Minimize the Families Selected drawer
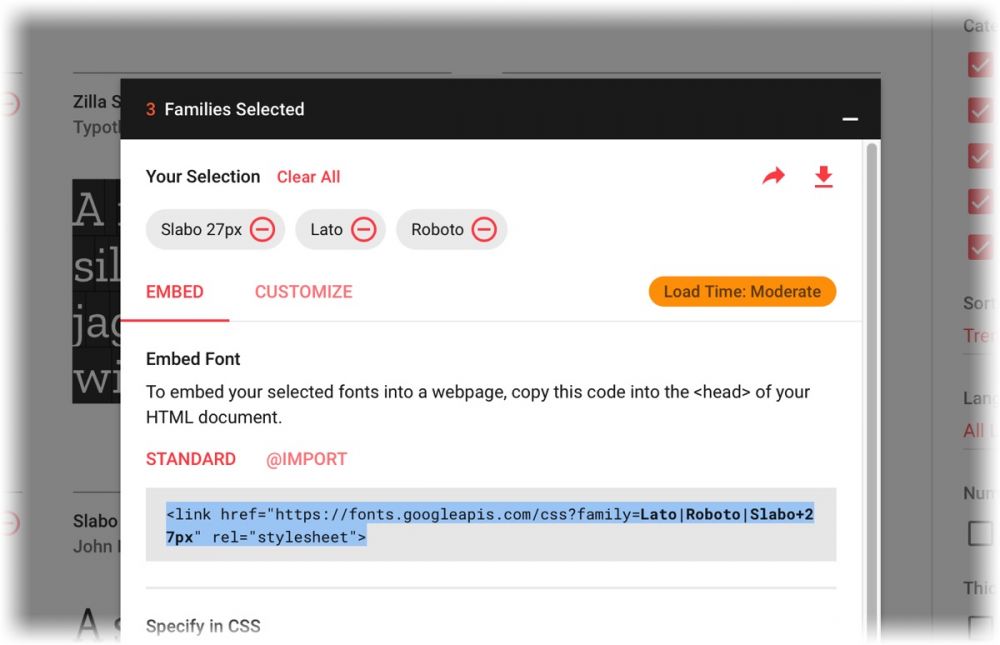Viewport: 1000px width, 645px height. point(849,119)
